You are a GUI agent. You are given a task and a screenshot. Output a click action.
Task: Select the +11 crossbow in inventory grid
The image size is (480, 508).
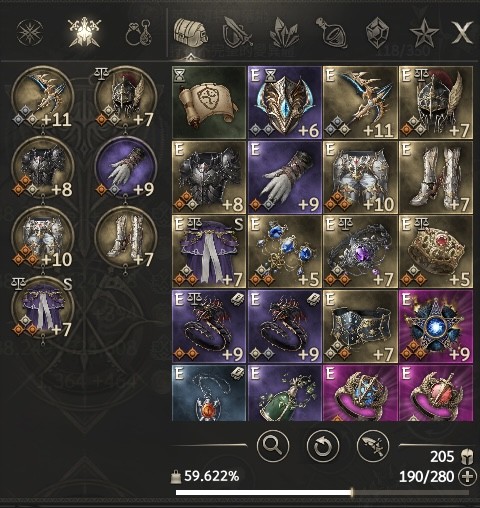(x=360, y=102)
